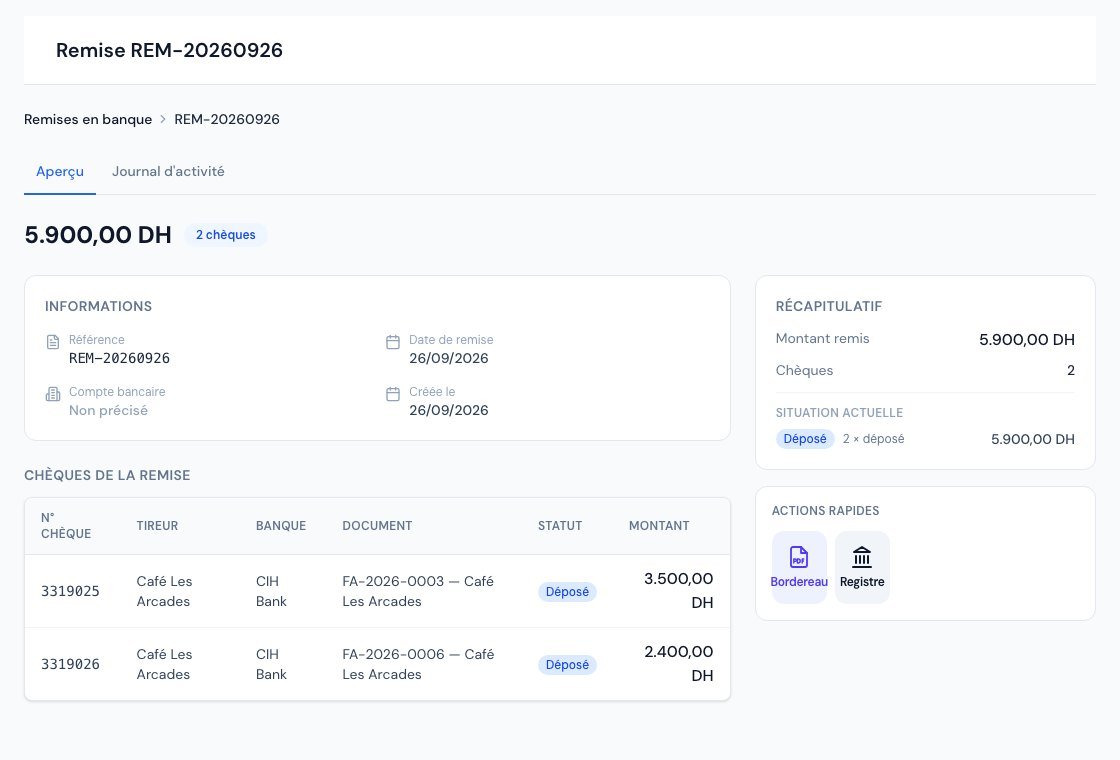Click the building icon beside Compte bancaire

(x=53, y=394)
